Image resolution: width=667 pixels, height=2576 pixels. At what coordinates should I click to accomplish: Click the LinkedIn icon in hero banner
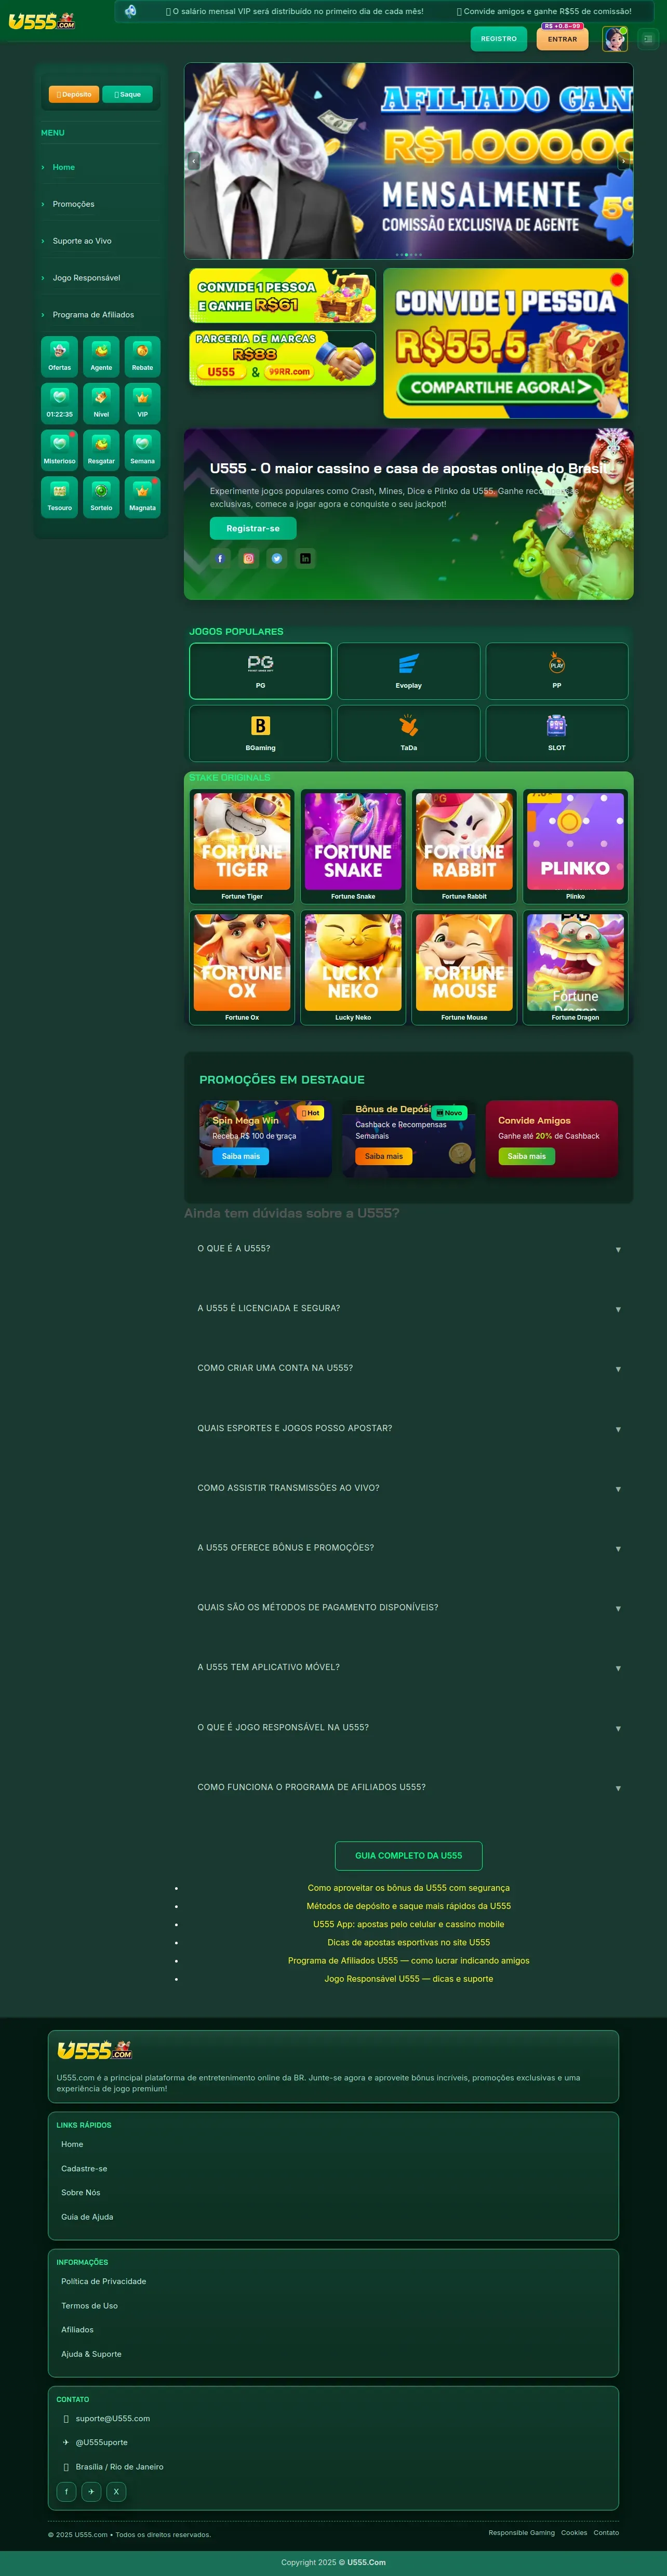(x=305, y=558)
